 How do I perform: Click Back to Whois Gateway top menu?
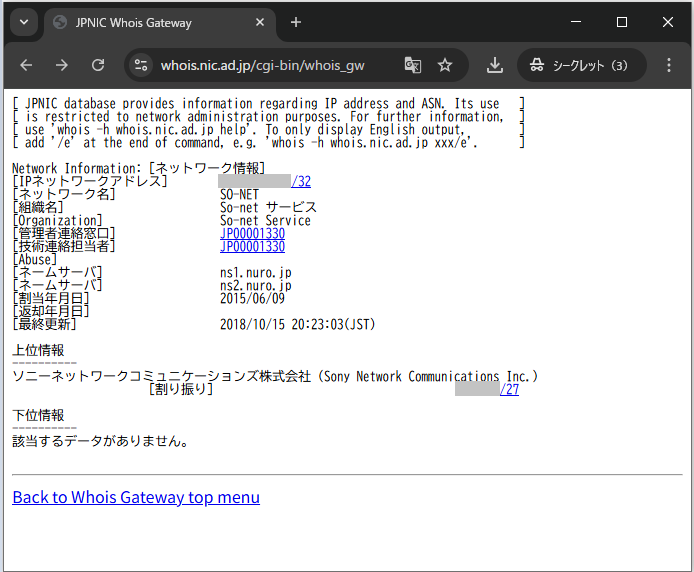pos(136,497)
